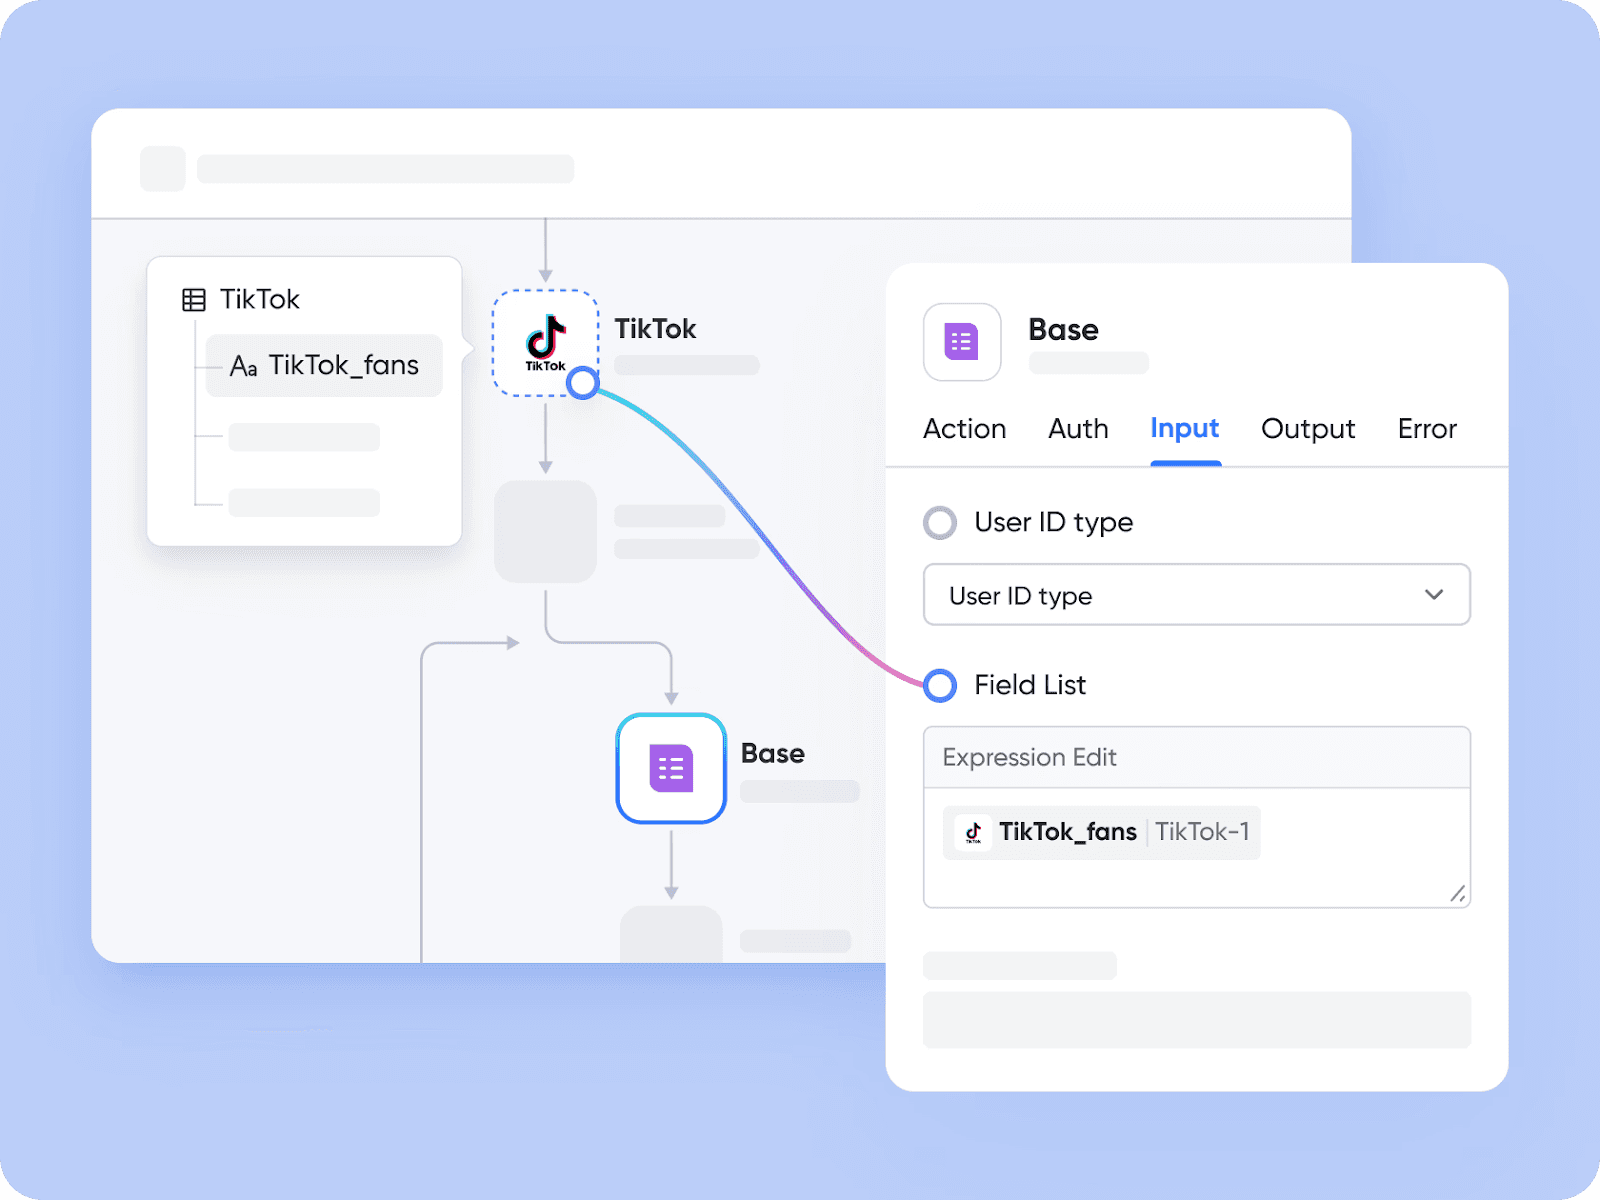1600x1200 pixels.
Task: Click the blue connector circle at Field List
Action: pyautogui.click(x=940, y=686)
